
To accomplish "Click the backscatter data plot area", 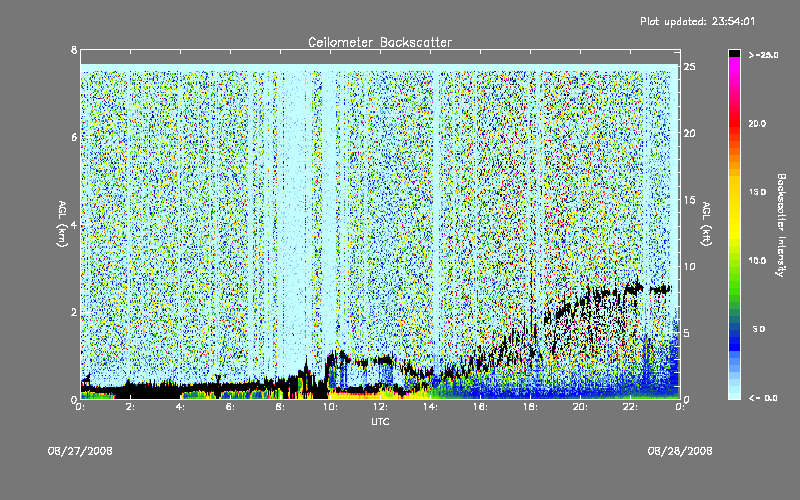I will pyautogui.click(x=380, y=224).
